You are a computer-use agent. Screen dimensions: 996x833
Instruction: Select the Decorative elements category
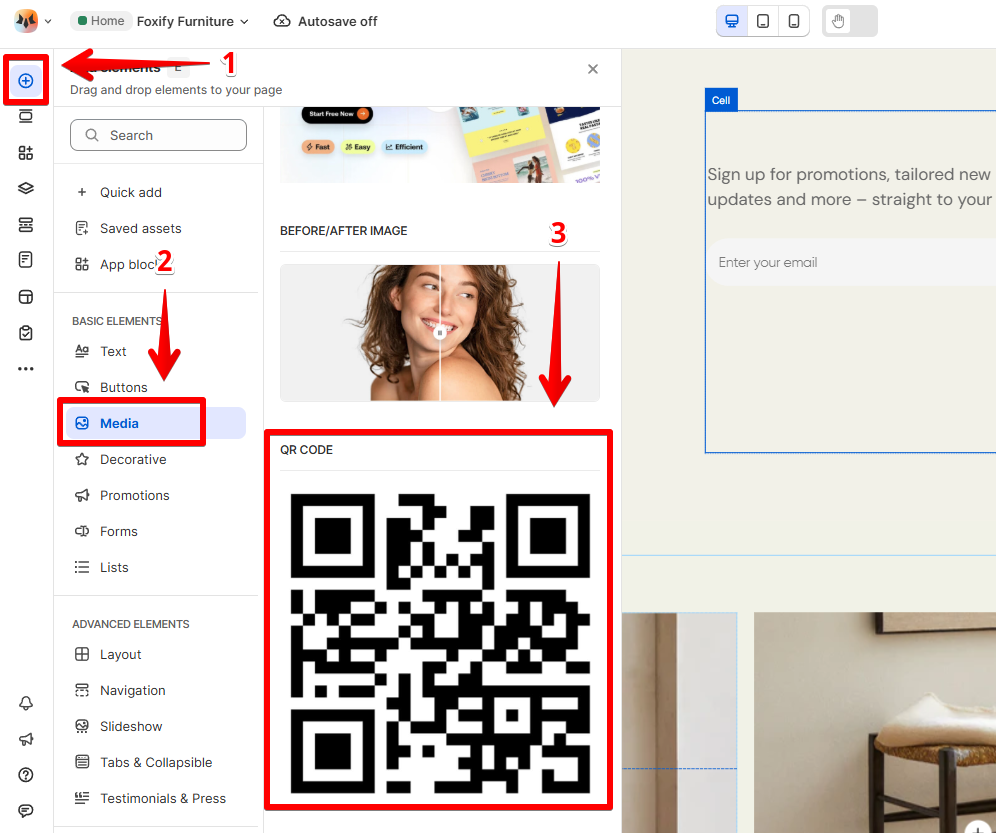pos(156,459)
